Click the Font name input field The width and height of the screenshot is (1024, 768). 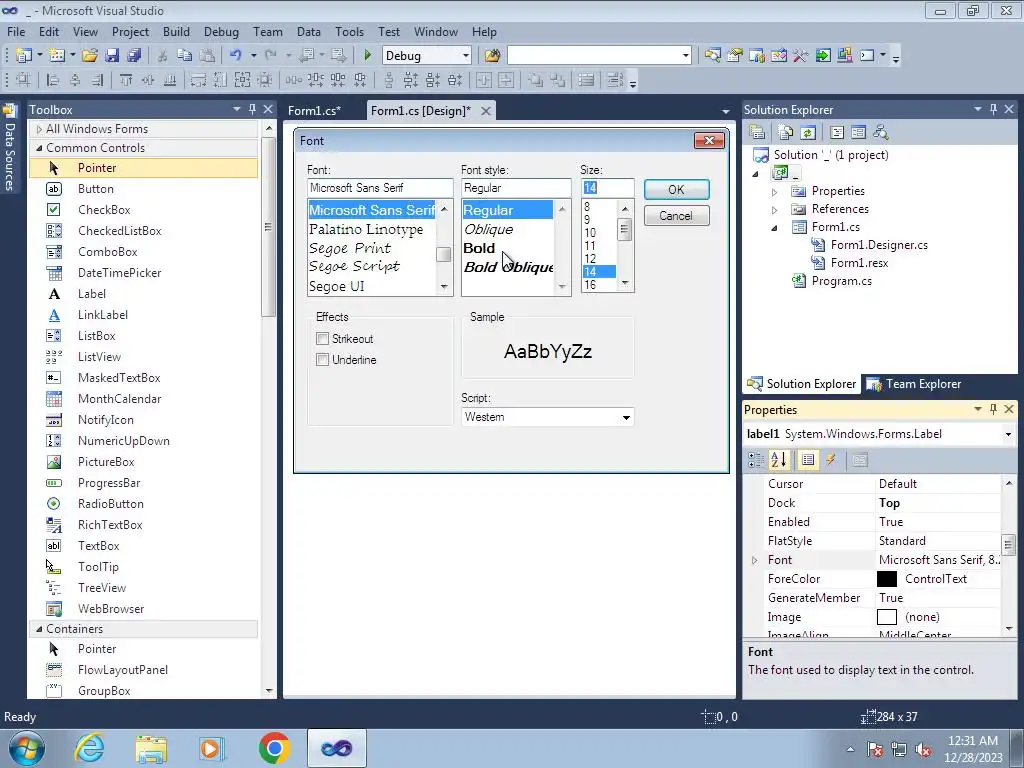click(x=380, y=188)
